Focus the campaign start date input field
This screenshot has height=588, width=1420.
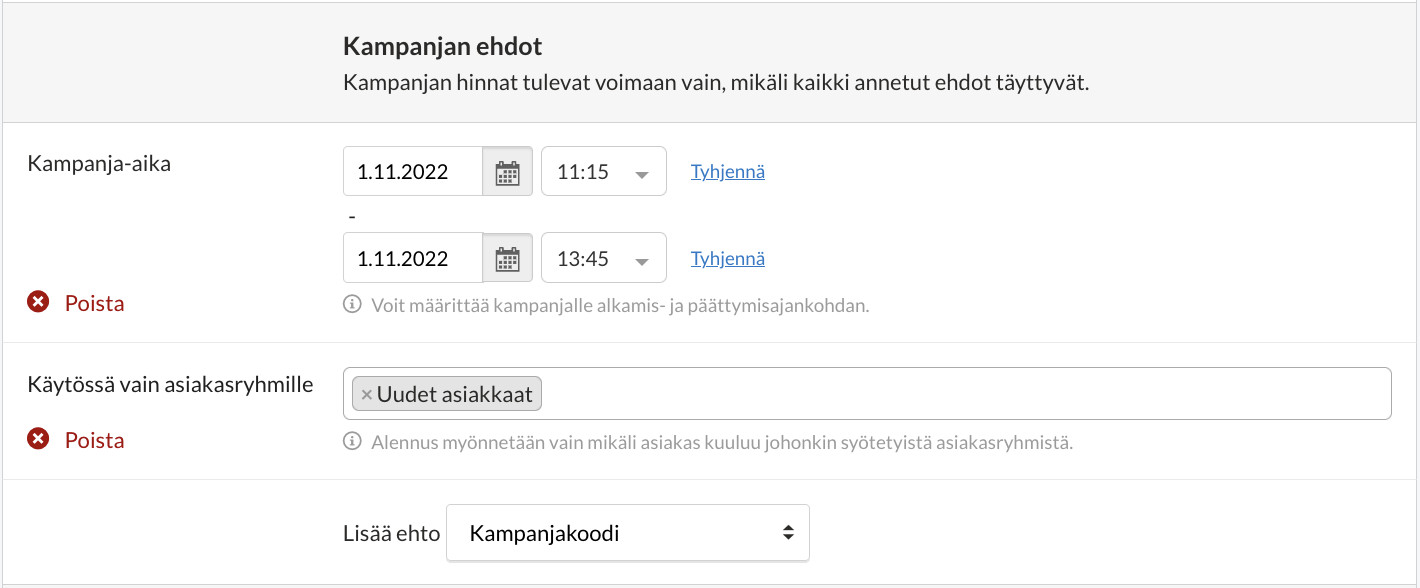(x=412, y=172)
